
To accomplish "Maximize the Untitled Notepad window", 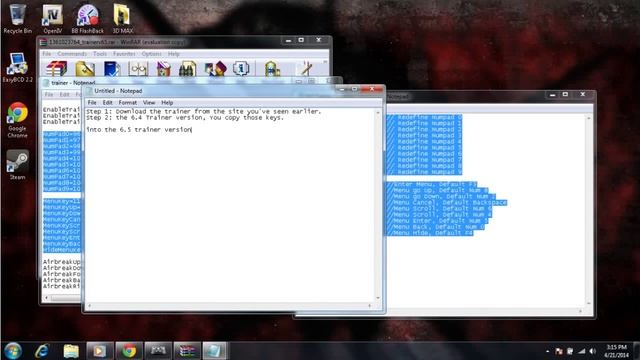I will pyautogui.click(x=354, y=89).
